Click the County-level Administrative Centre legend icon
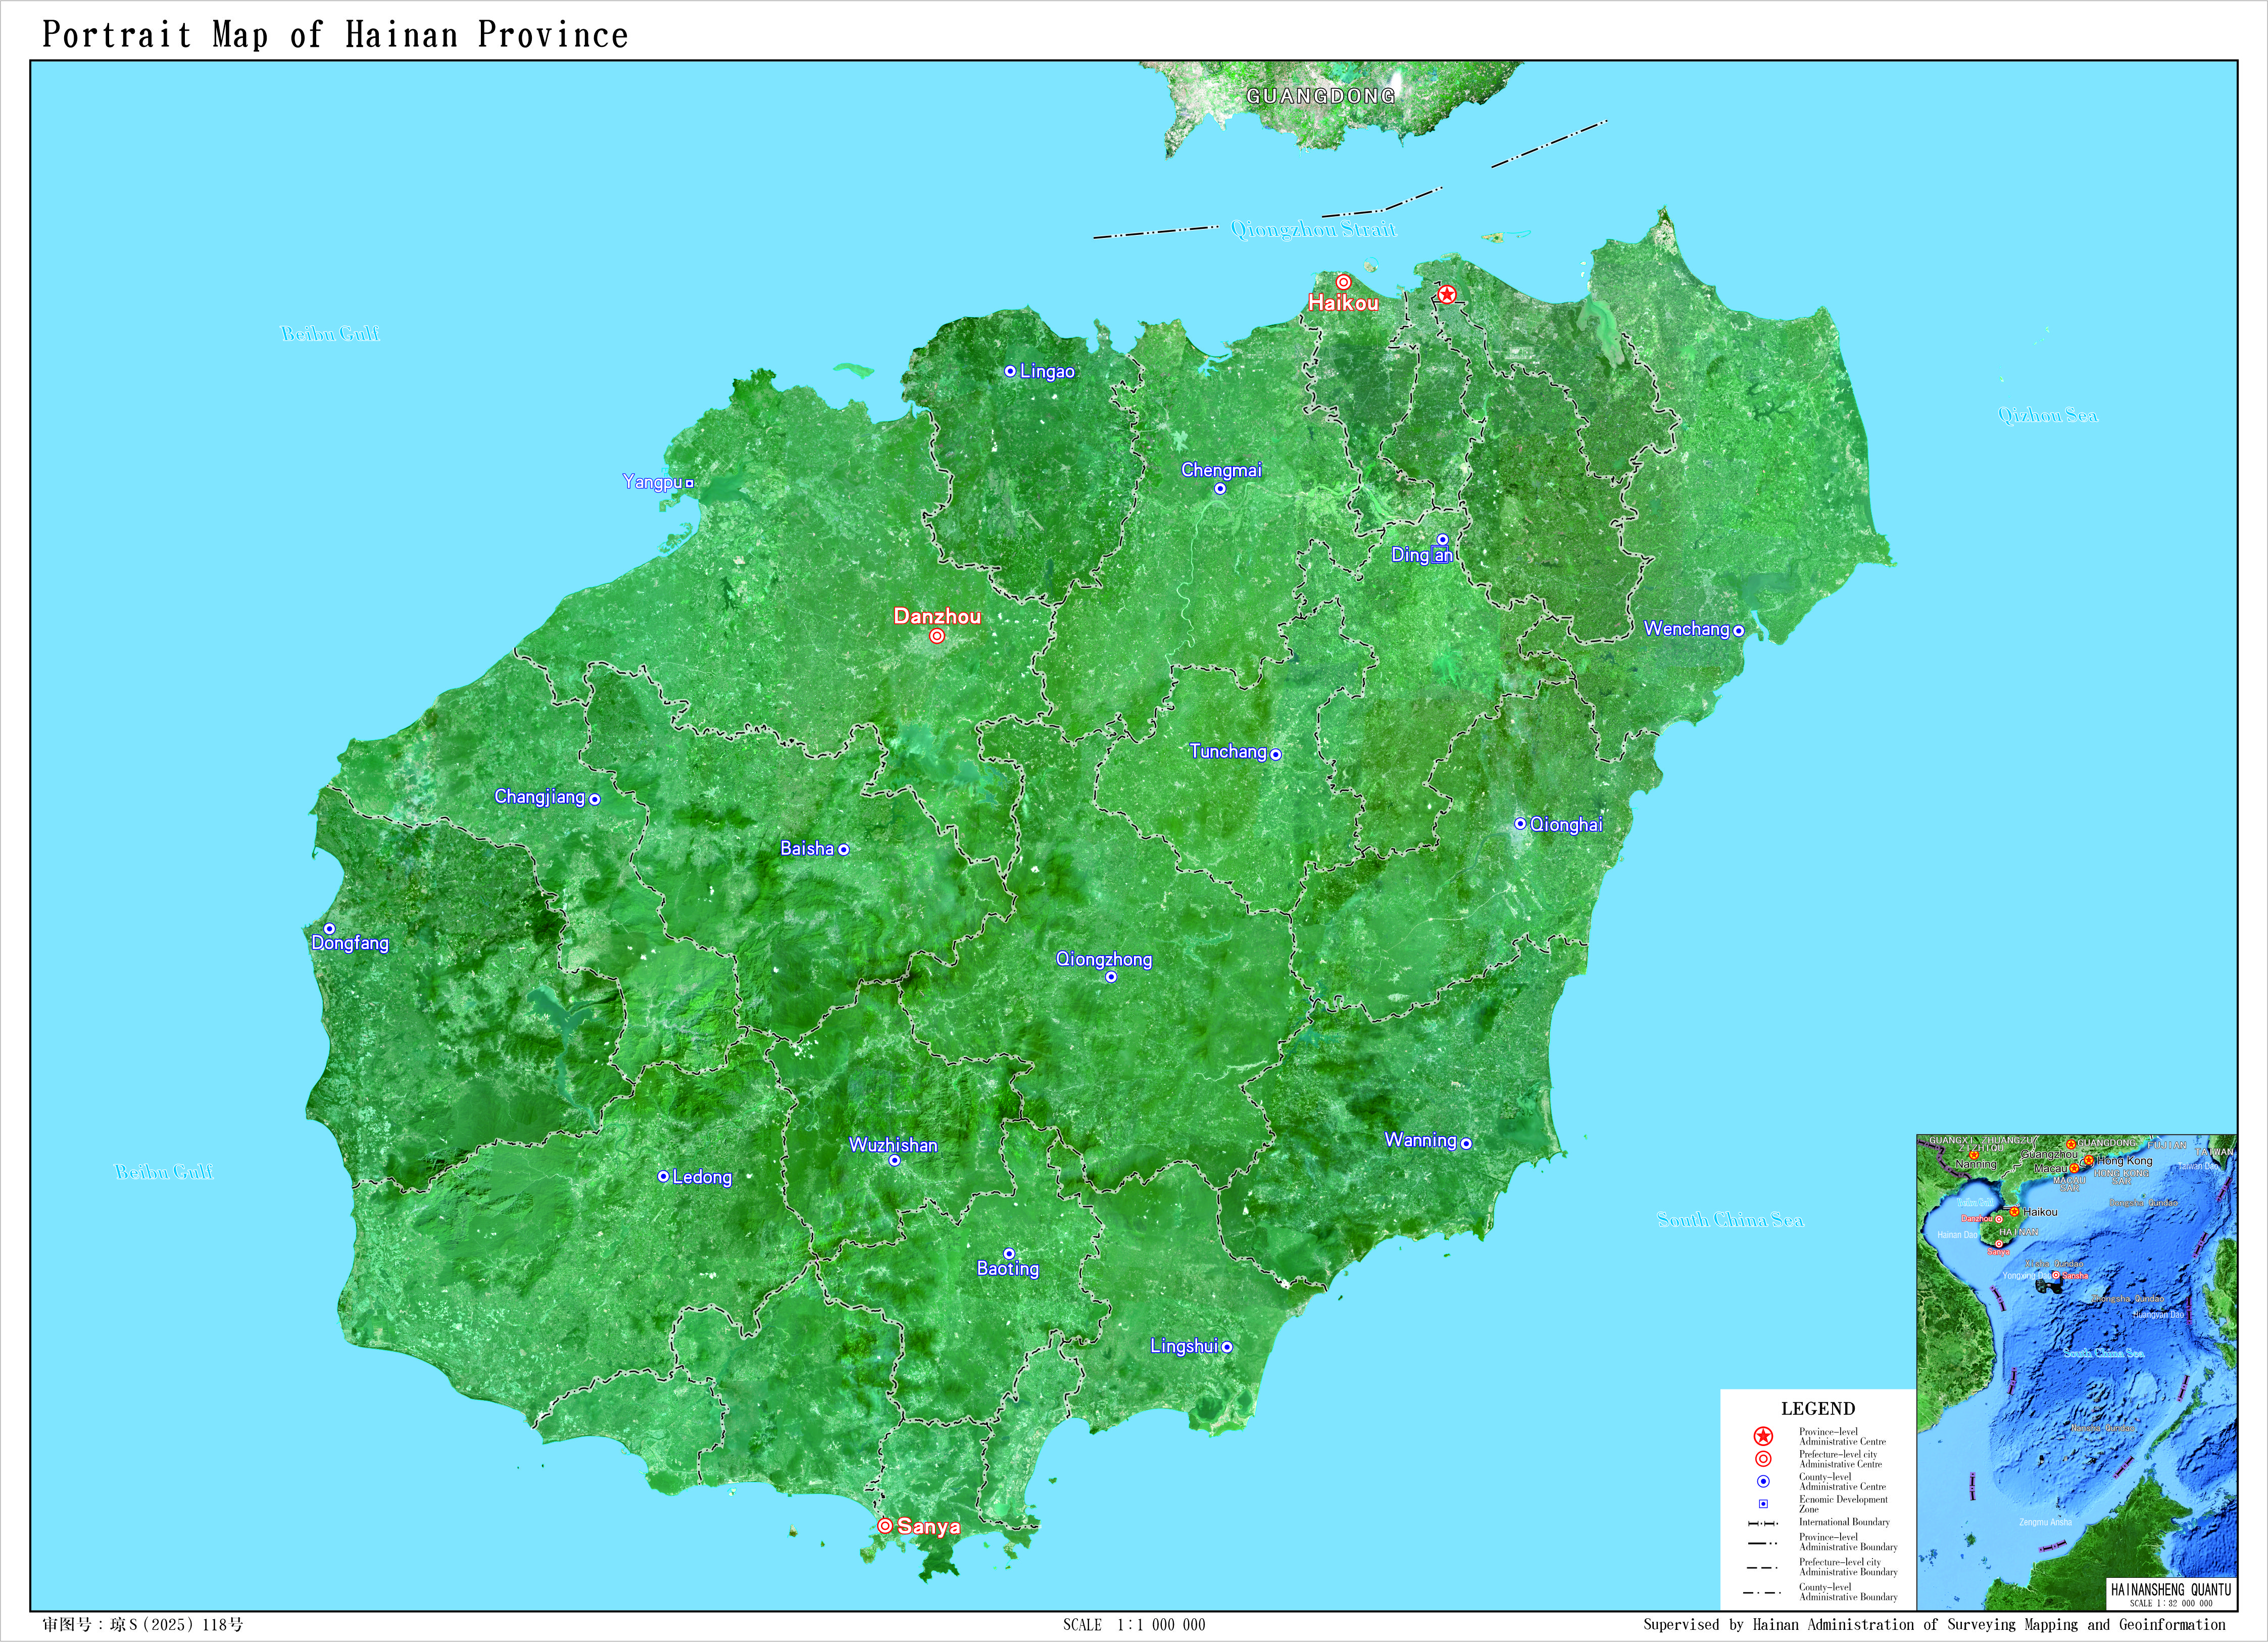 (1763, 1482)
